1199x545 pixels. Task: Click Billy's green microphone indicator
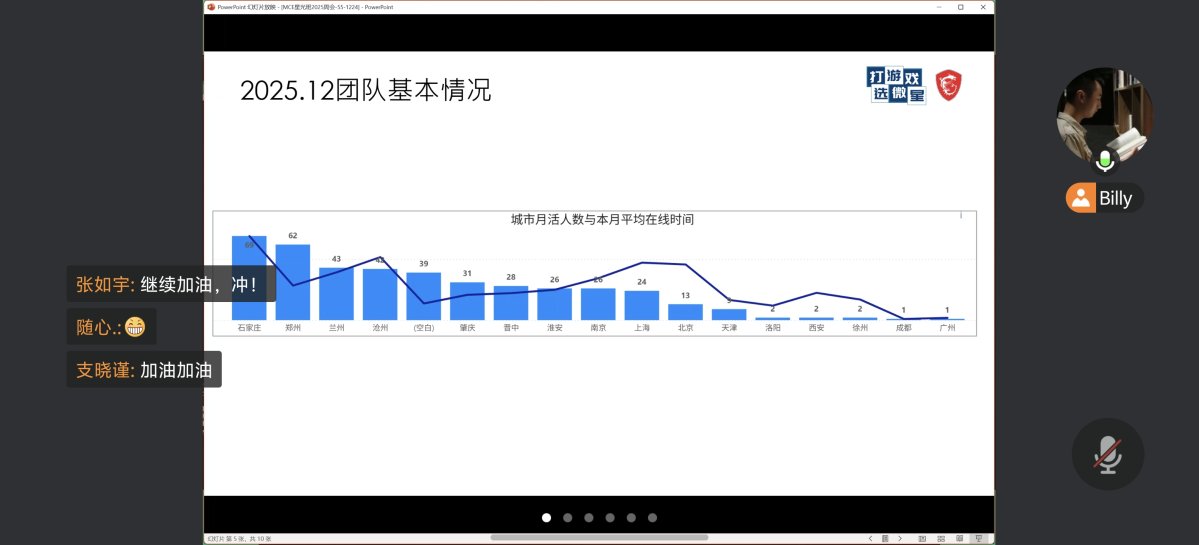click(x=1105, y=160)
